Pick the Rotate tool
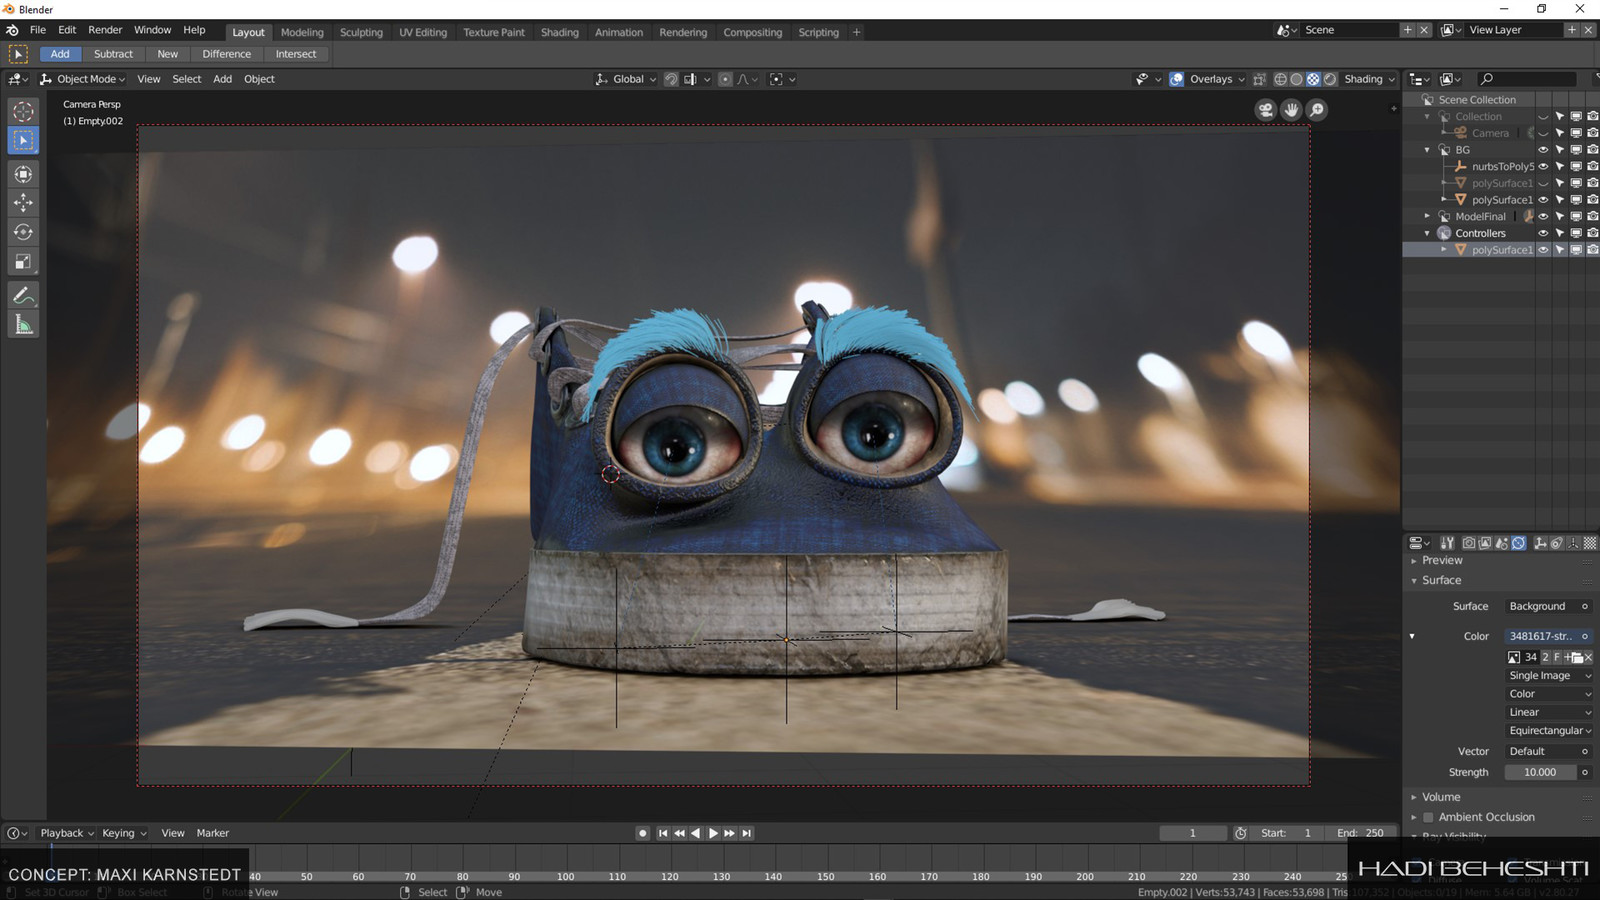The width and height of the screenshot is (1600, 900). (23, 232)
